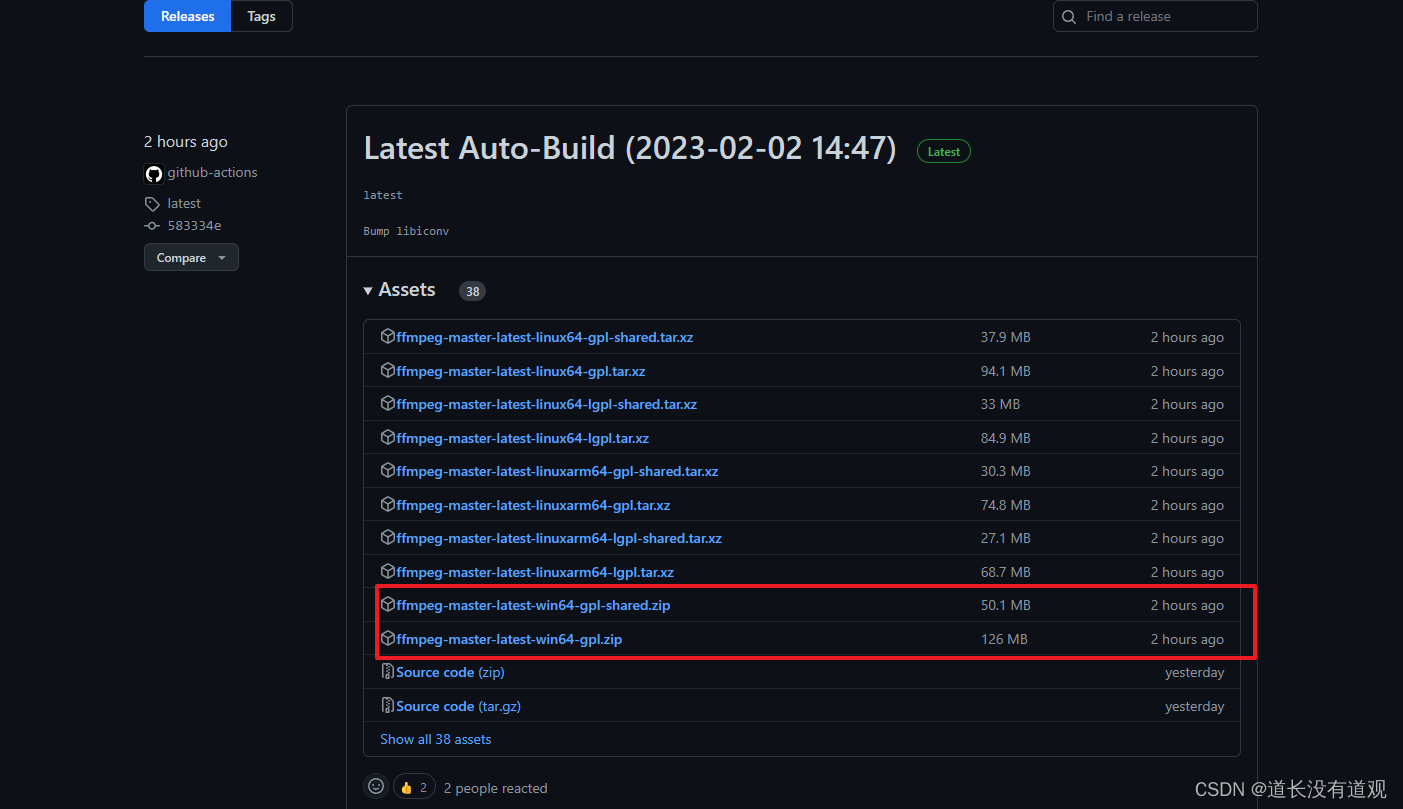Open commit 583334e
1403x809 pixels.
pos(194,226)
